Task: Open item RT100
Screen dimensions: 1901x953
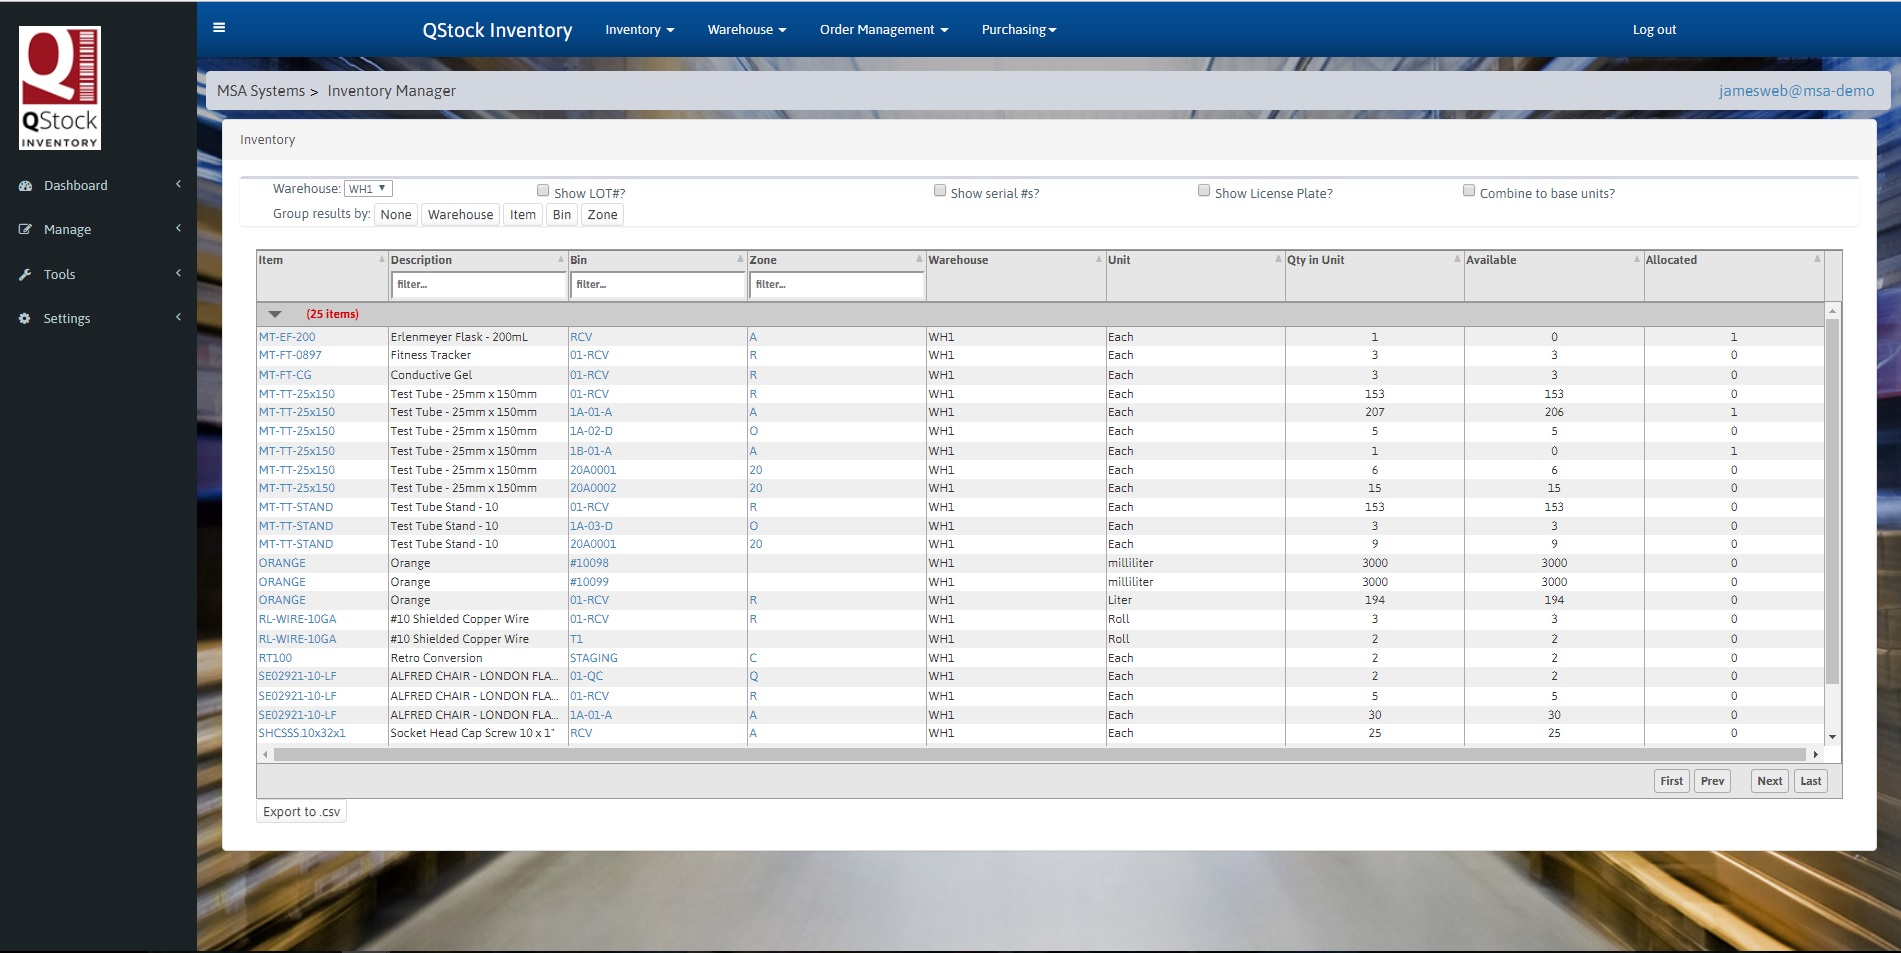Action: point(275,659)
